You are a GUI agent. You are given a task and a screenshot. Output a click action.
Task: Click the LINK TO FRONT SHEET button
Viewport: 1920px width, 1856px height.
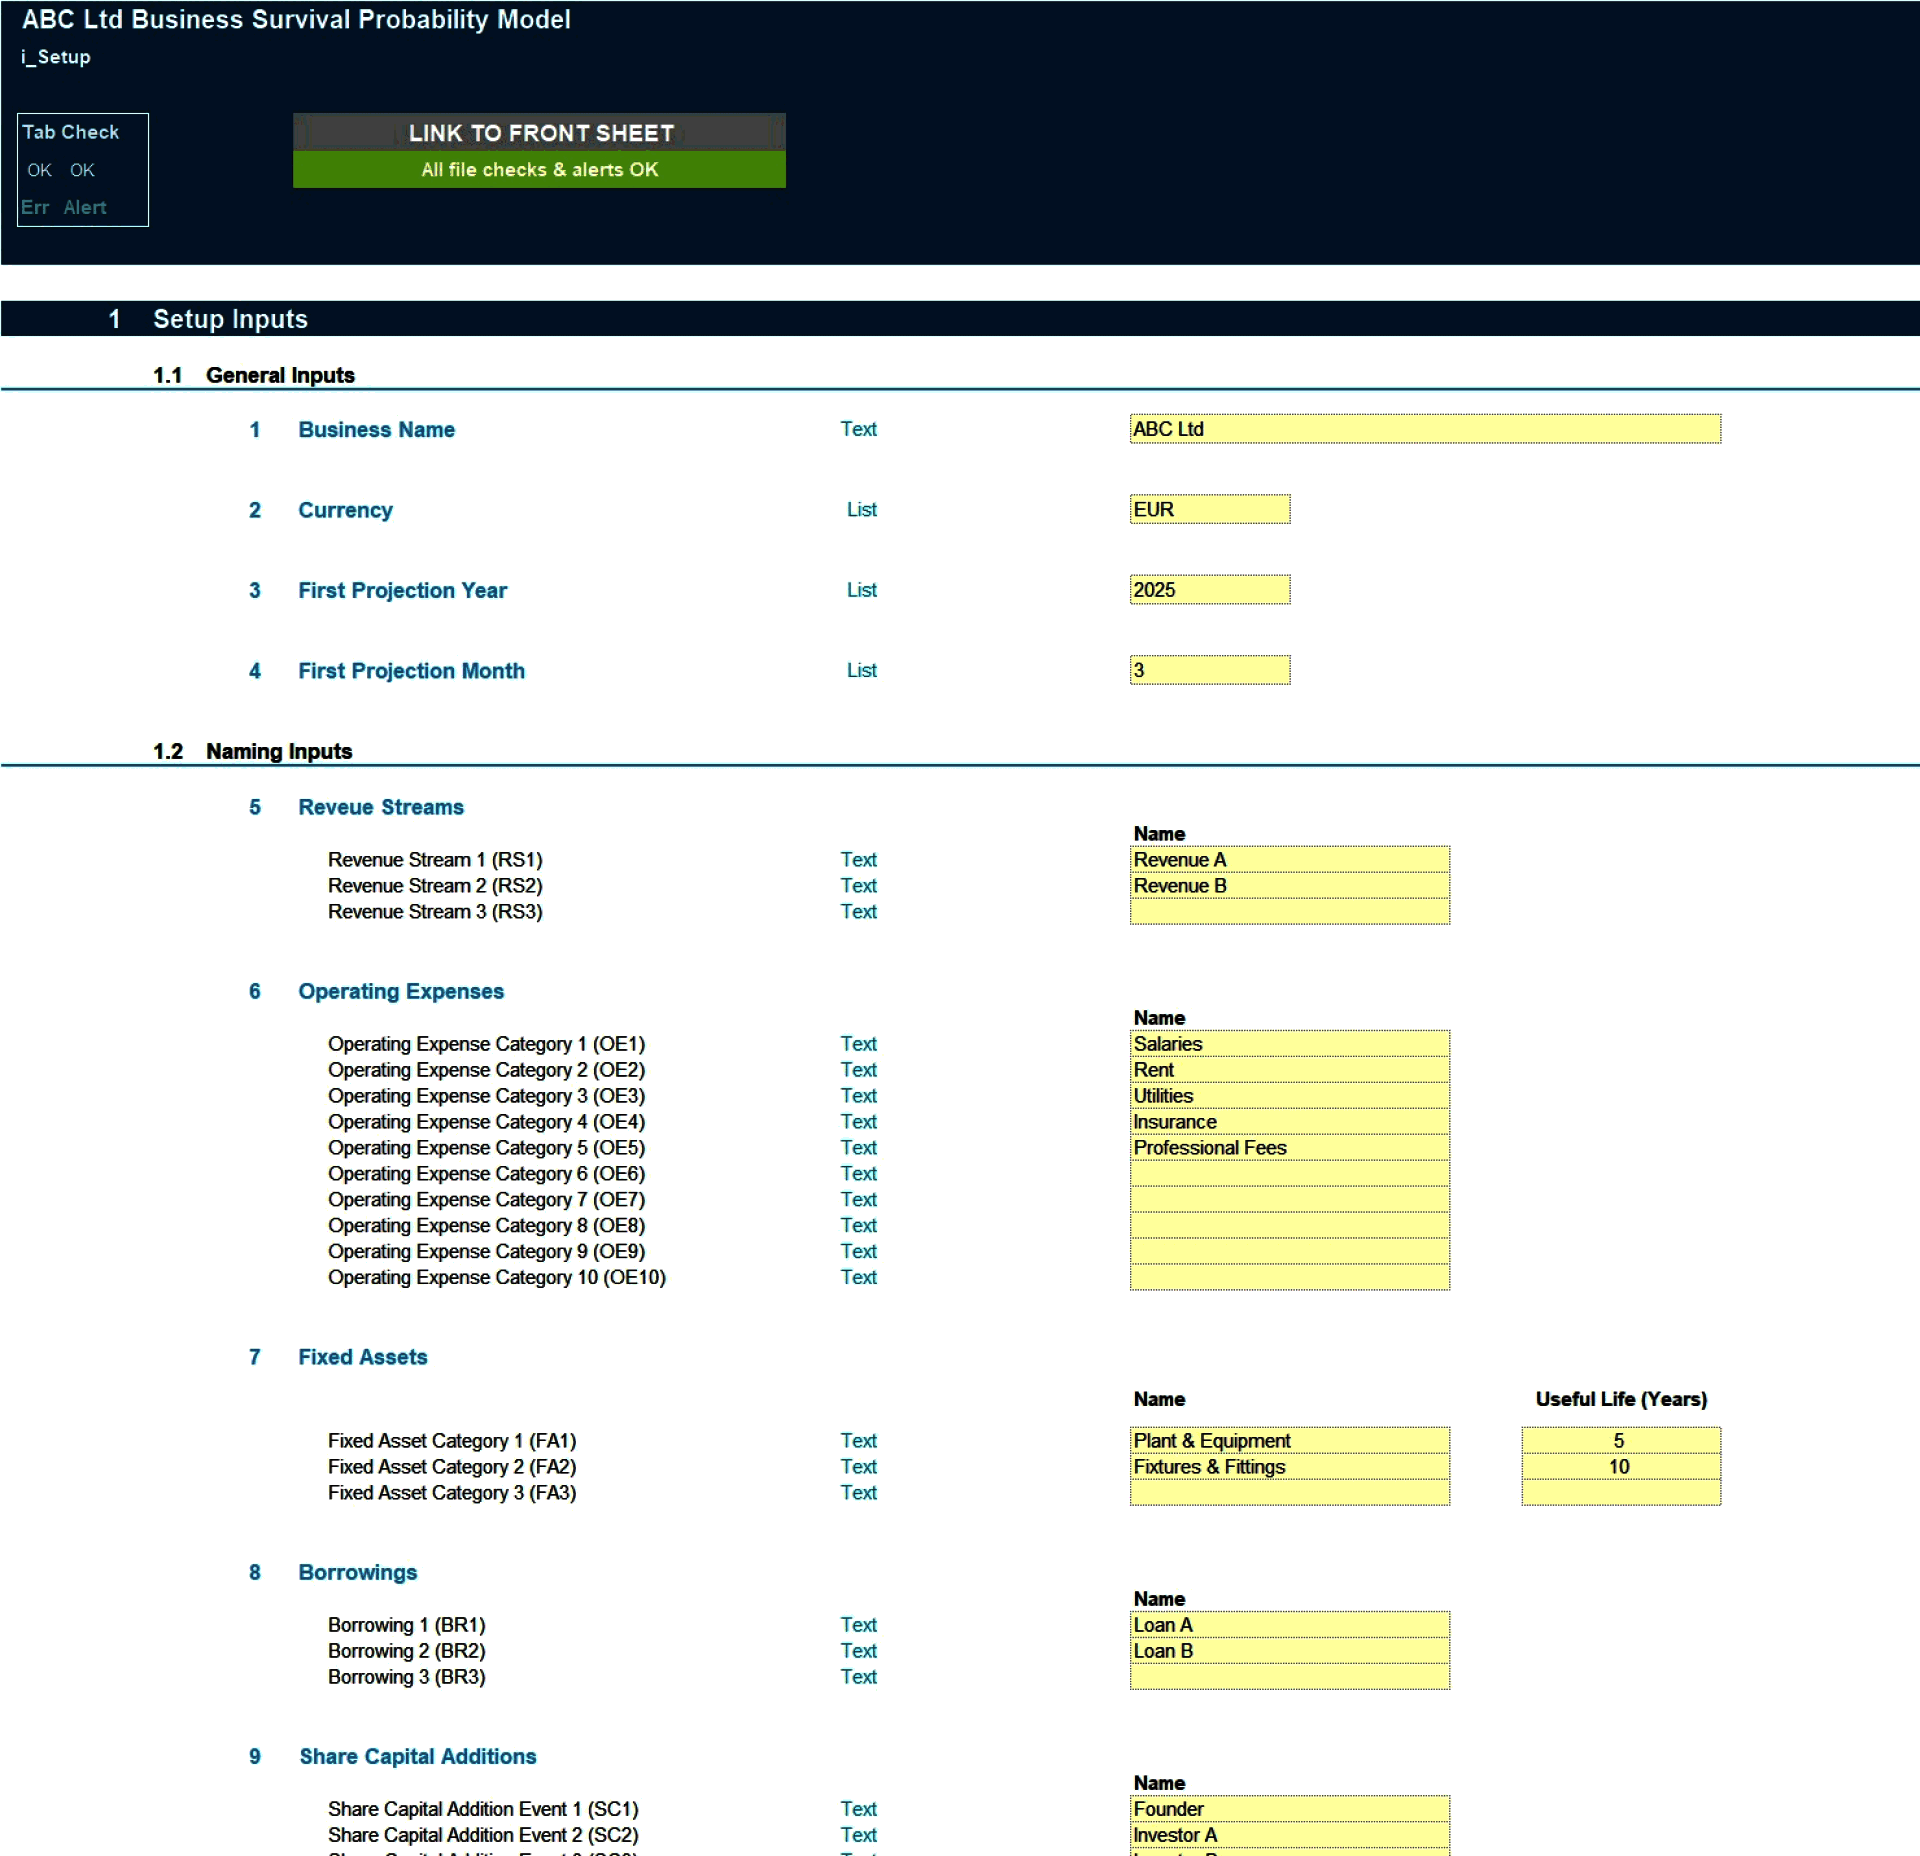[539, 133]
